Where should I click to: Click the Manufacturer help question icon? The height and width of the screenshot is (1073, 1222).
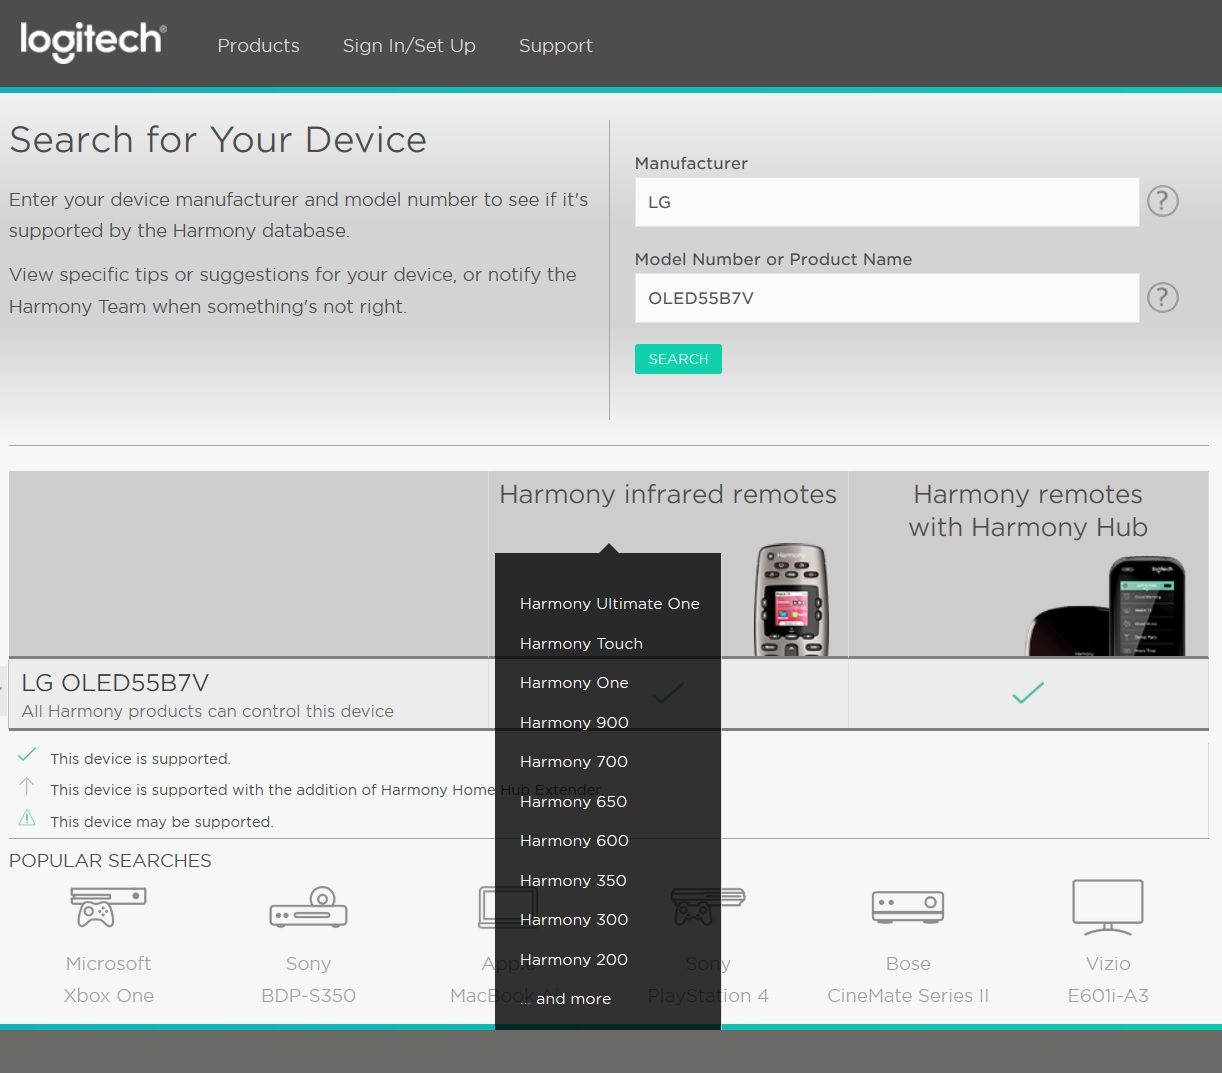[1162, 201]
